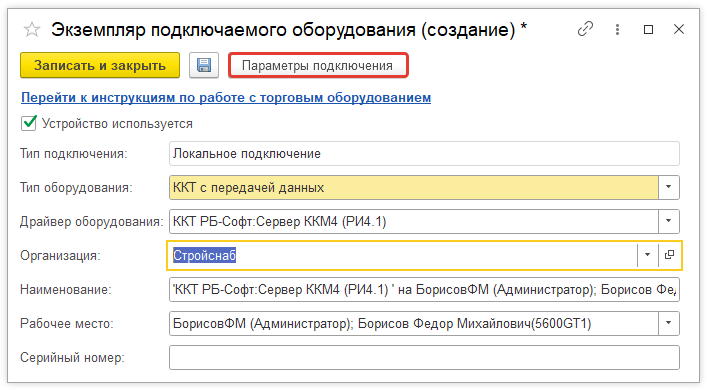Expand the Рабочее место dropdown
This screenshot has width=707, height=390.
click(669, 323)
